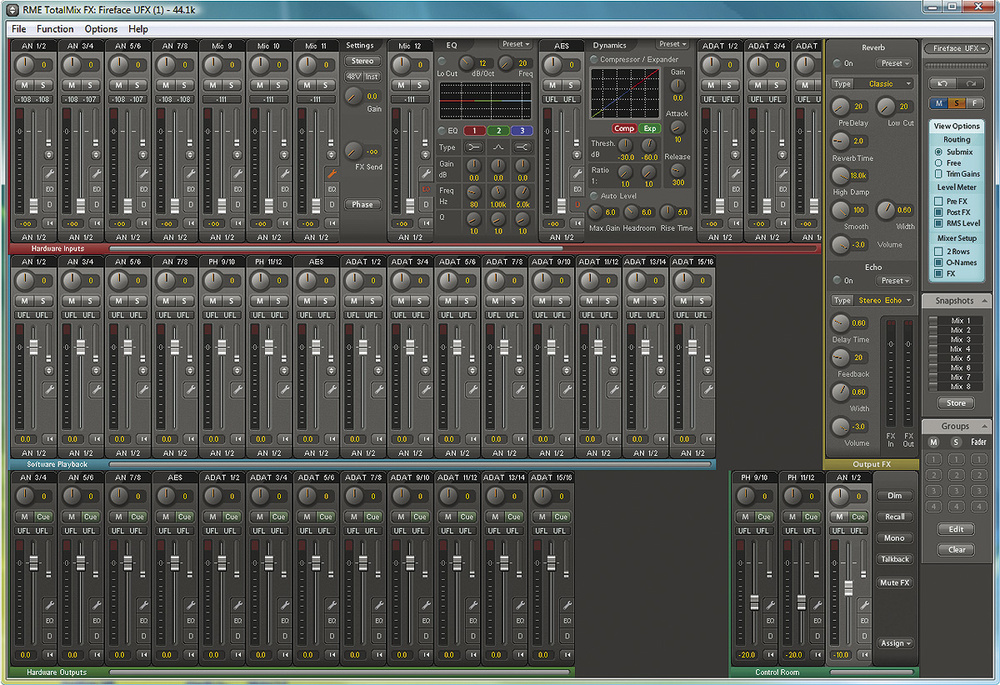1000x685 pixels.
Task: Open the Options menu
Action: pyautogui.click(x=101, y=29)
